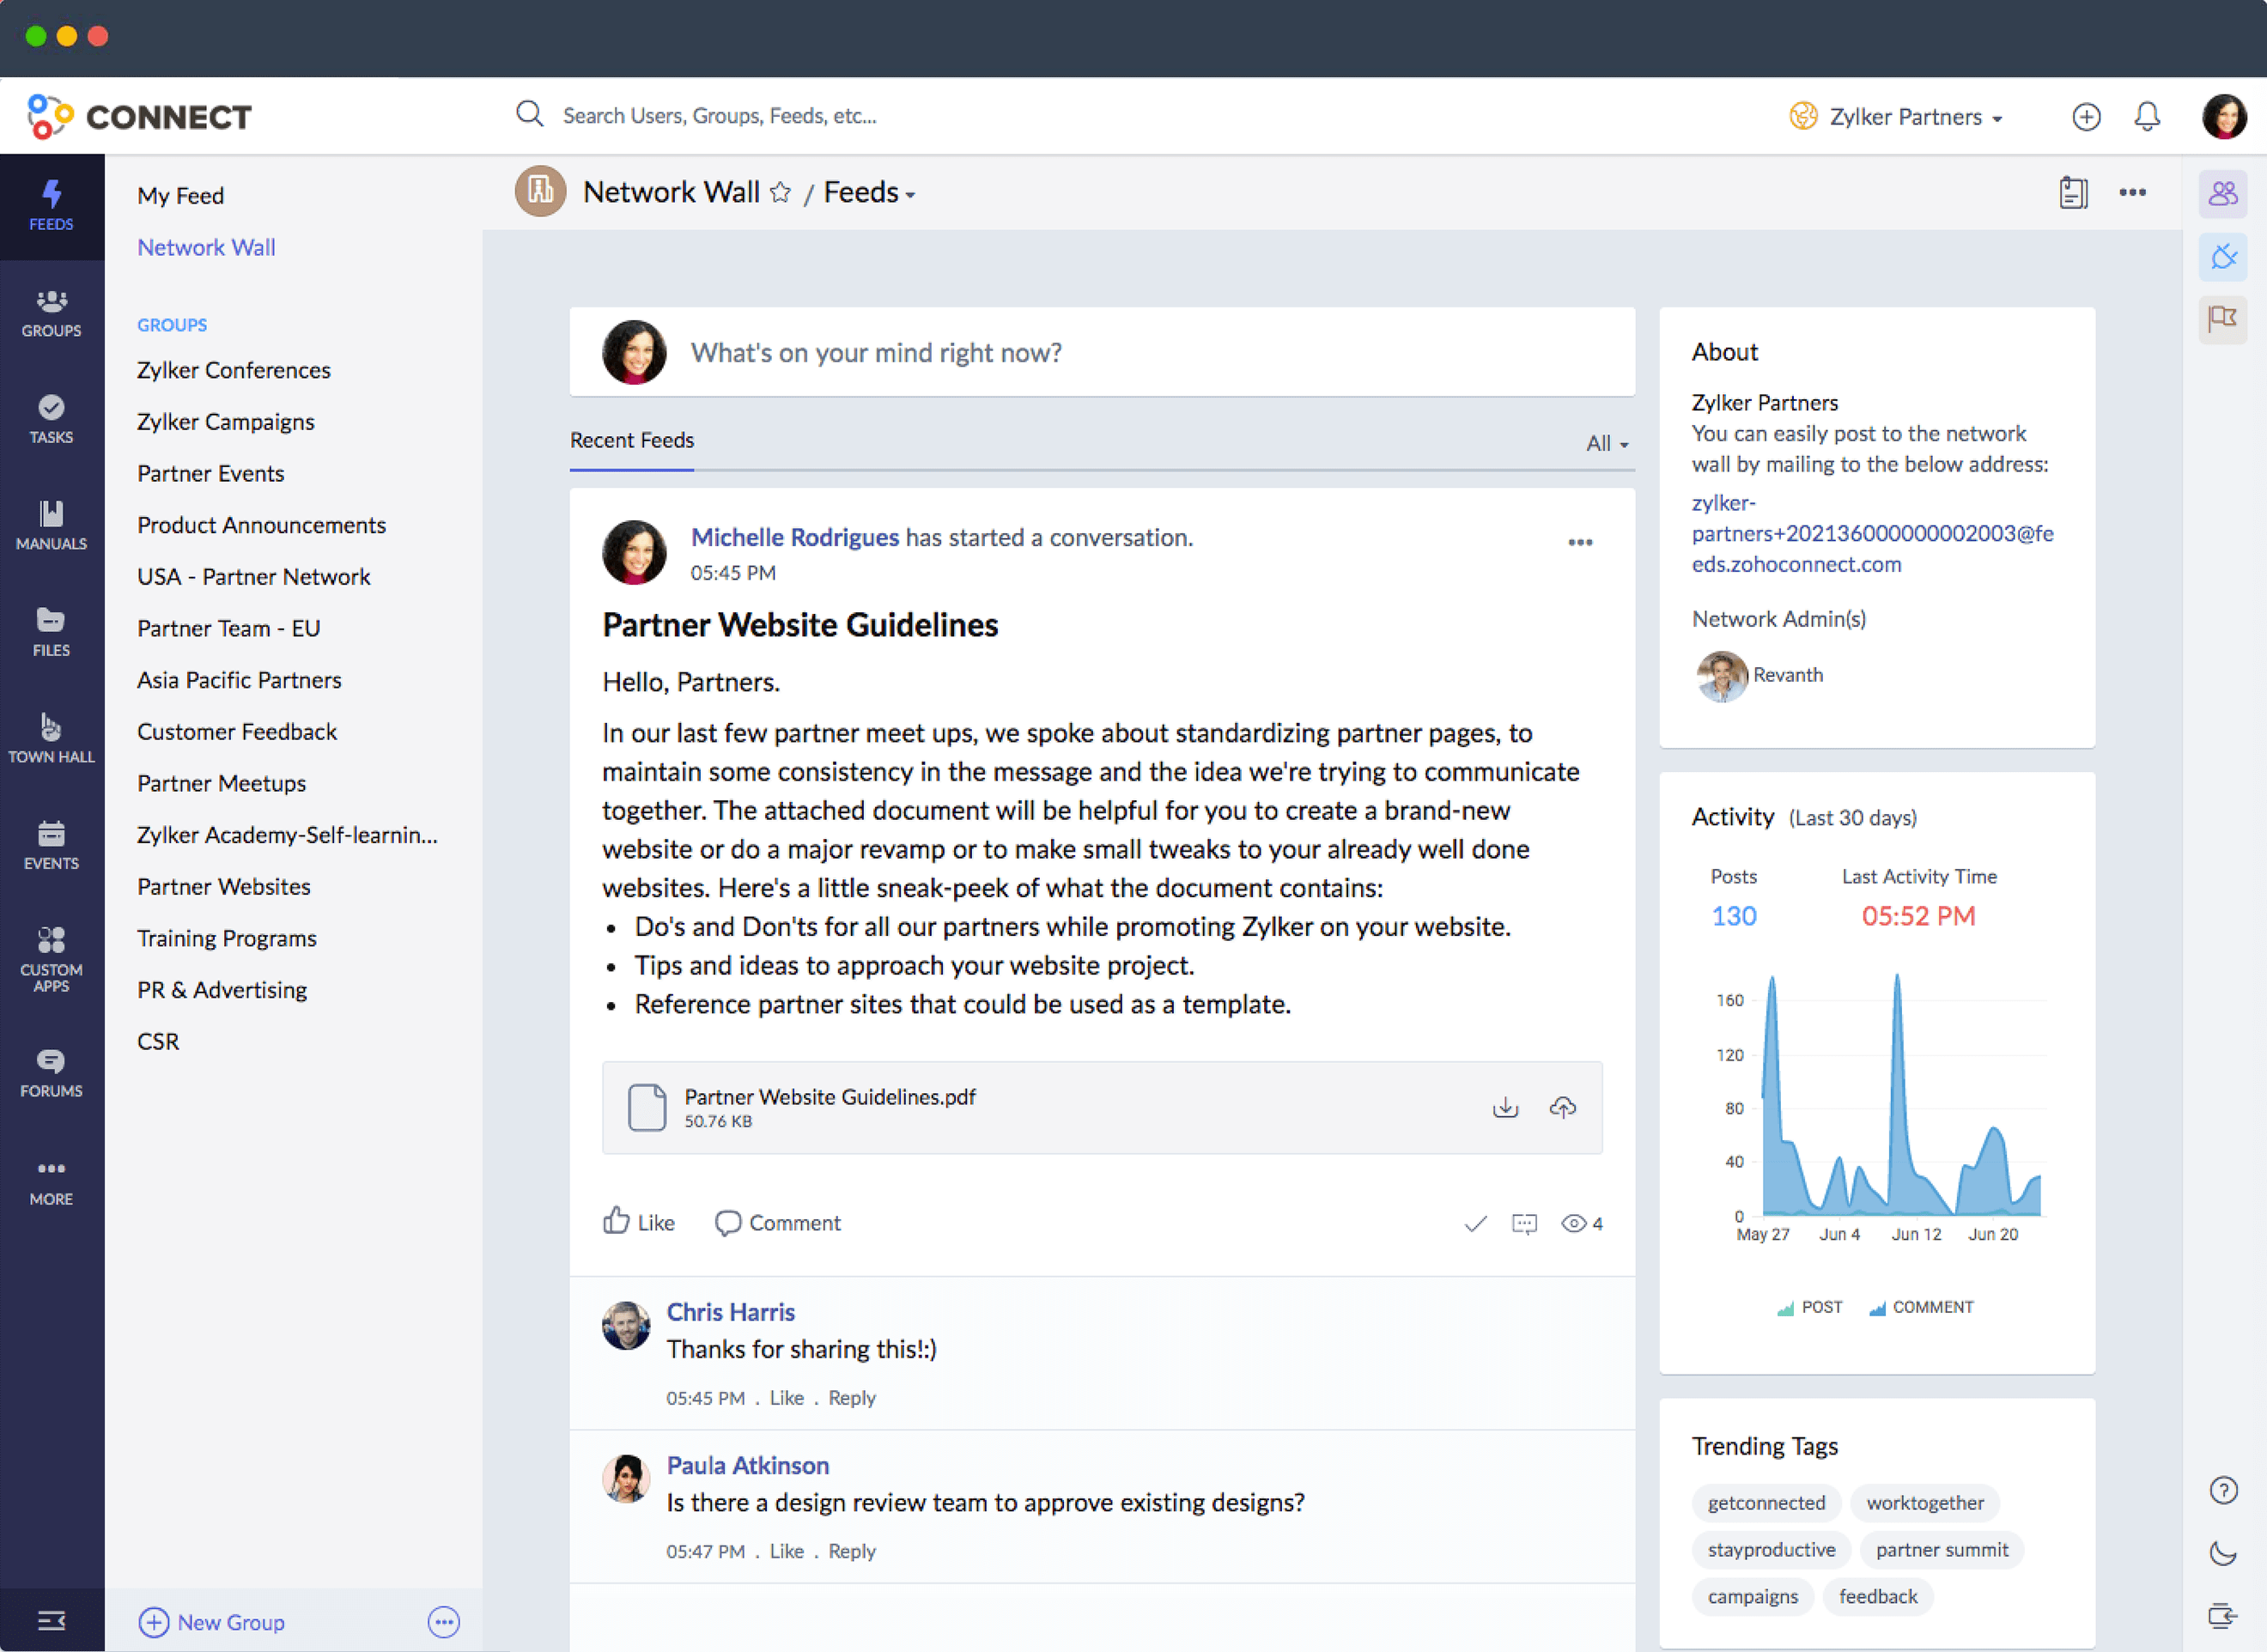Open Asia Pacific Partners group
2267x1652 pixels.
239,680
